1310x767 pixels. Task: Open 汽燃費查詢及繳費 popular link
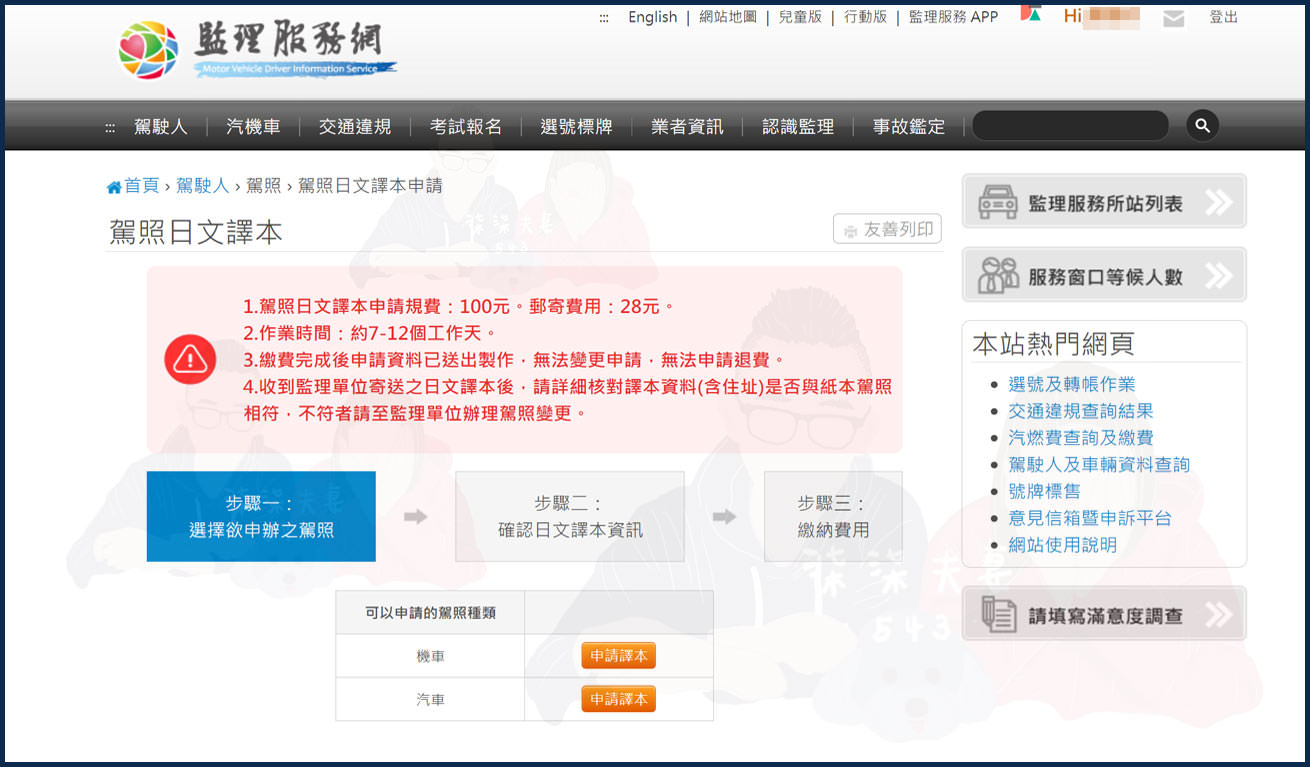(x=1080, y=438)
